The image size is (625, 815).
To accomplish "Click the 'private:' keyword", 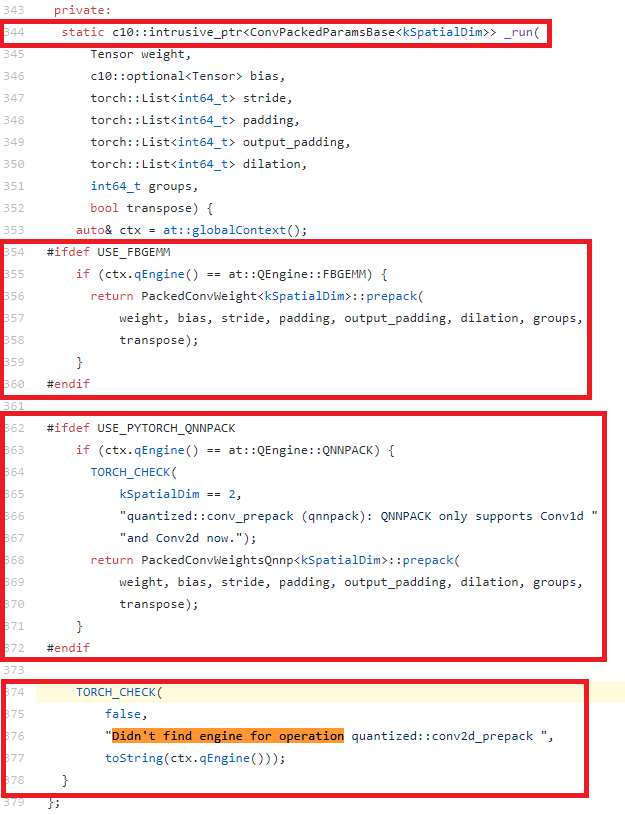I will pos(82,10).
